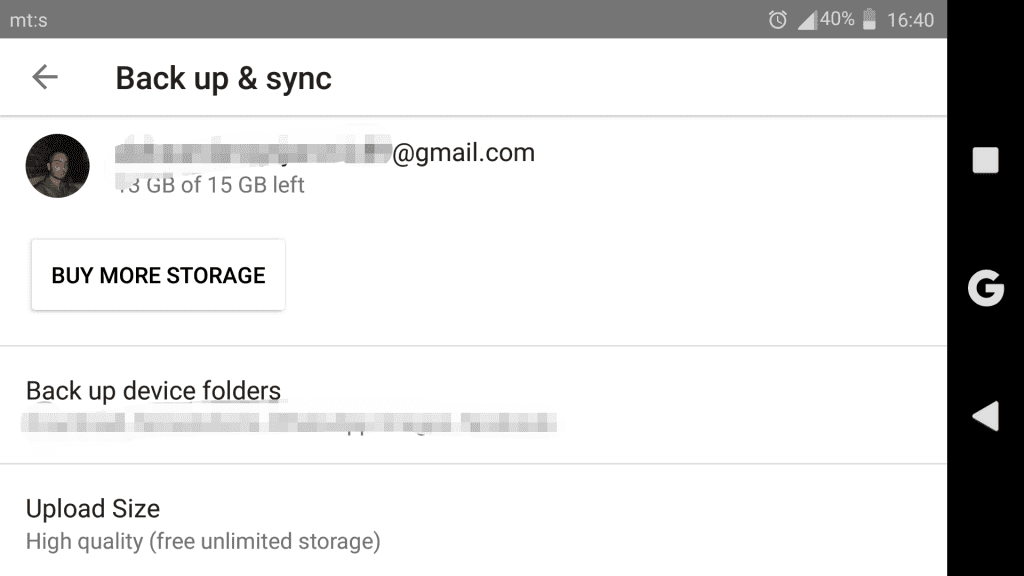The width and height of the screenshot is (1024, 576).
Task: Tap the High quality (free unlimited storage) text
Action: click(203, 542)
